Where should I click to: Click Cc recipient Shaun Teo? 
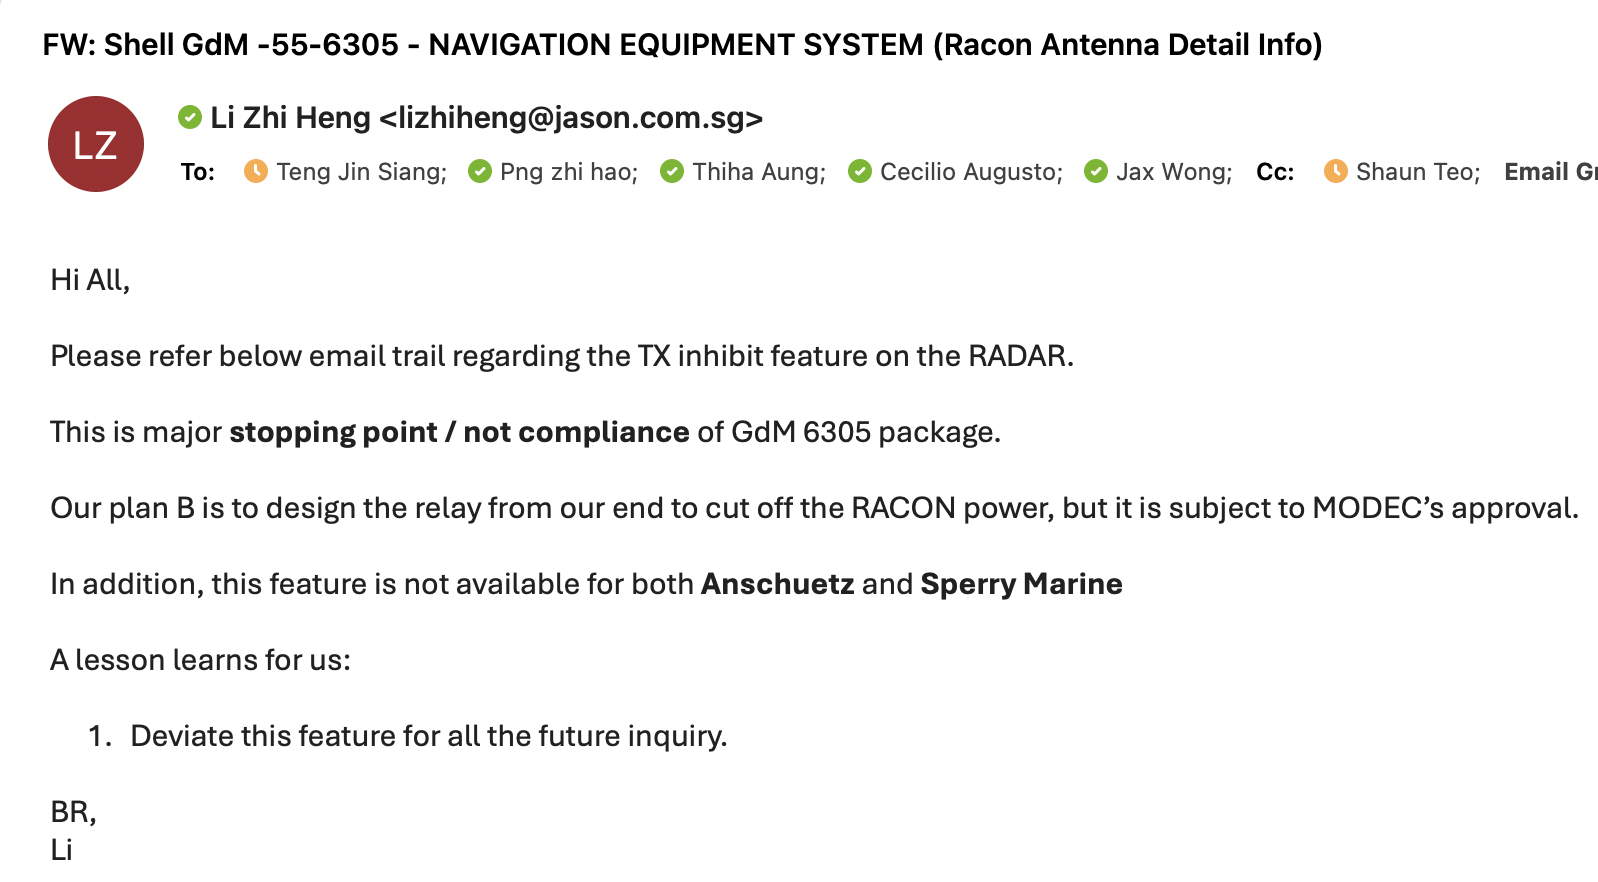(x=1417, y=172)
